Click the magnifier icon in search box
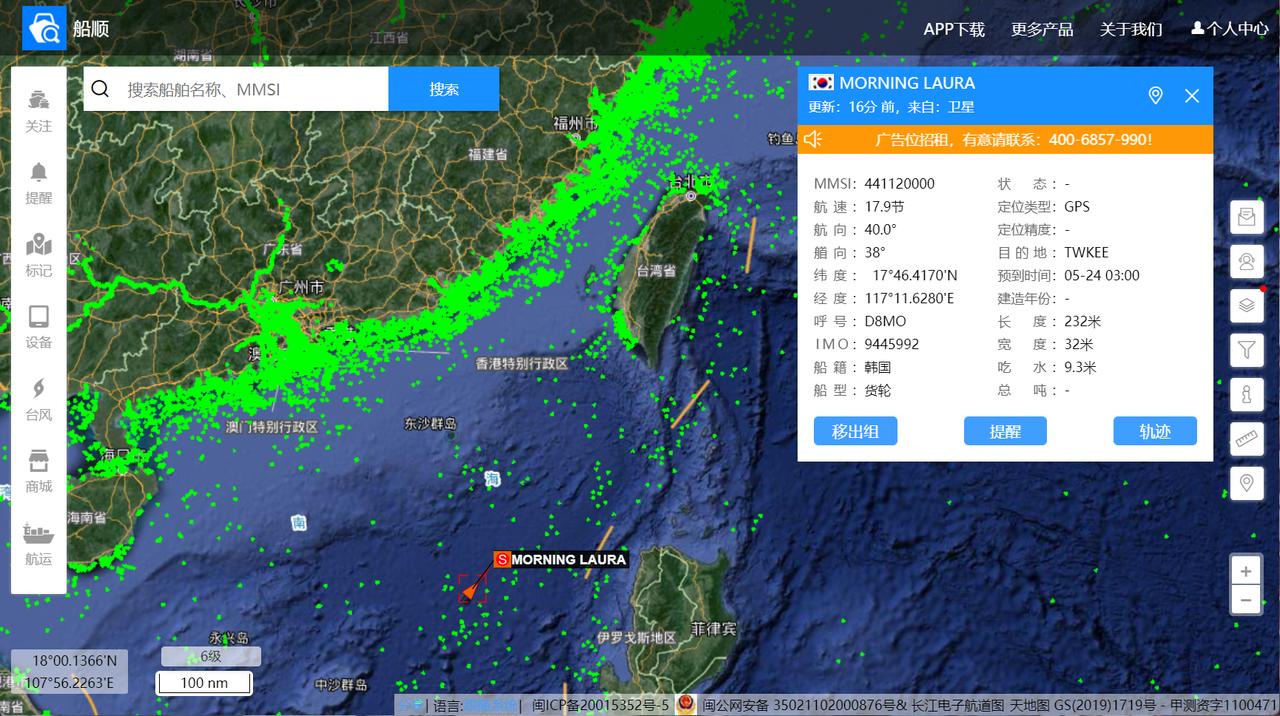The image size is (1280, 716). click(100, 89)
